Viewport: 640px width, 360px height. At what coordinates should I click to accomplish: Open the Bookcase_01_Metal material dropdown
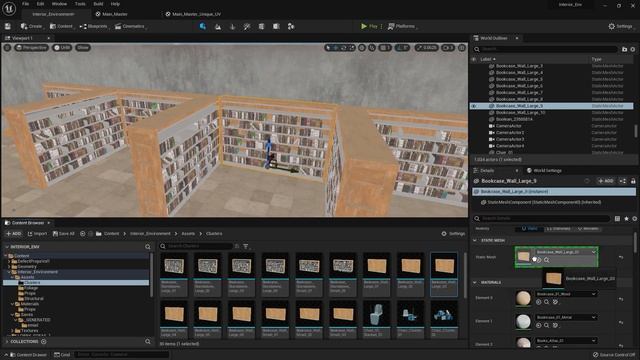click(566, 317)
